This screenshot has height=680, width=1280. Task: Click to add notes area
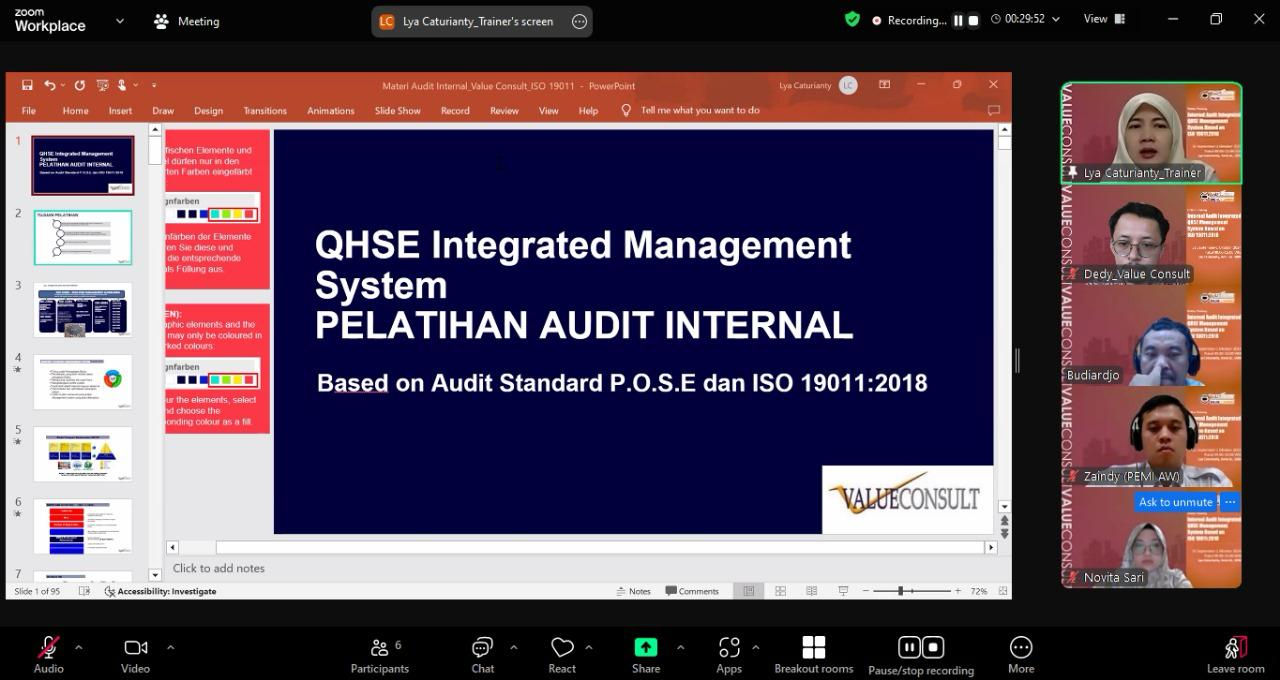(219, 568)
